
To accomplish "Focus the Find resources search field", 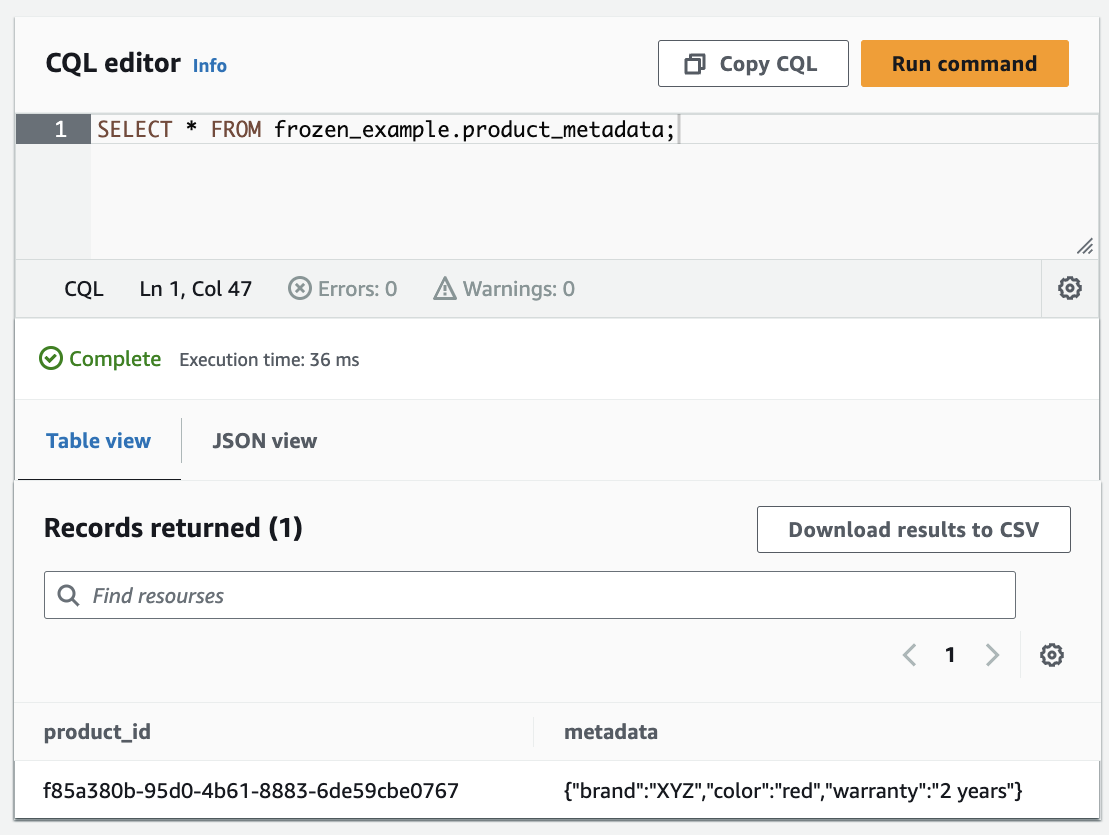I will (x=540, y=596).
